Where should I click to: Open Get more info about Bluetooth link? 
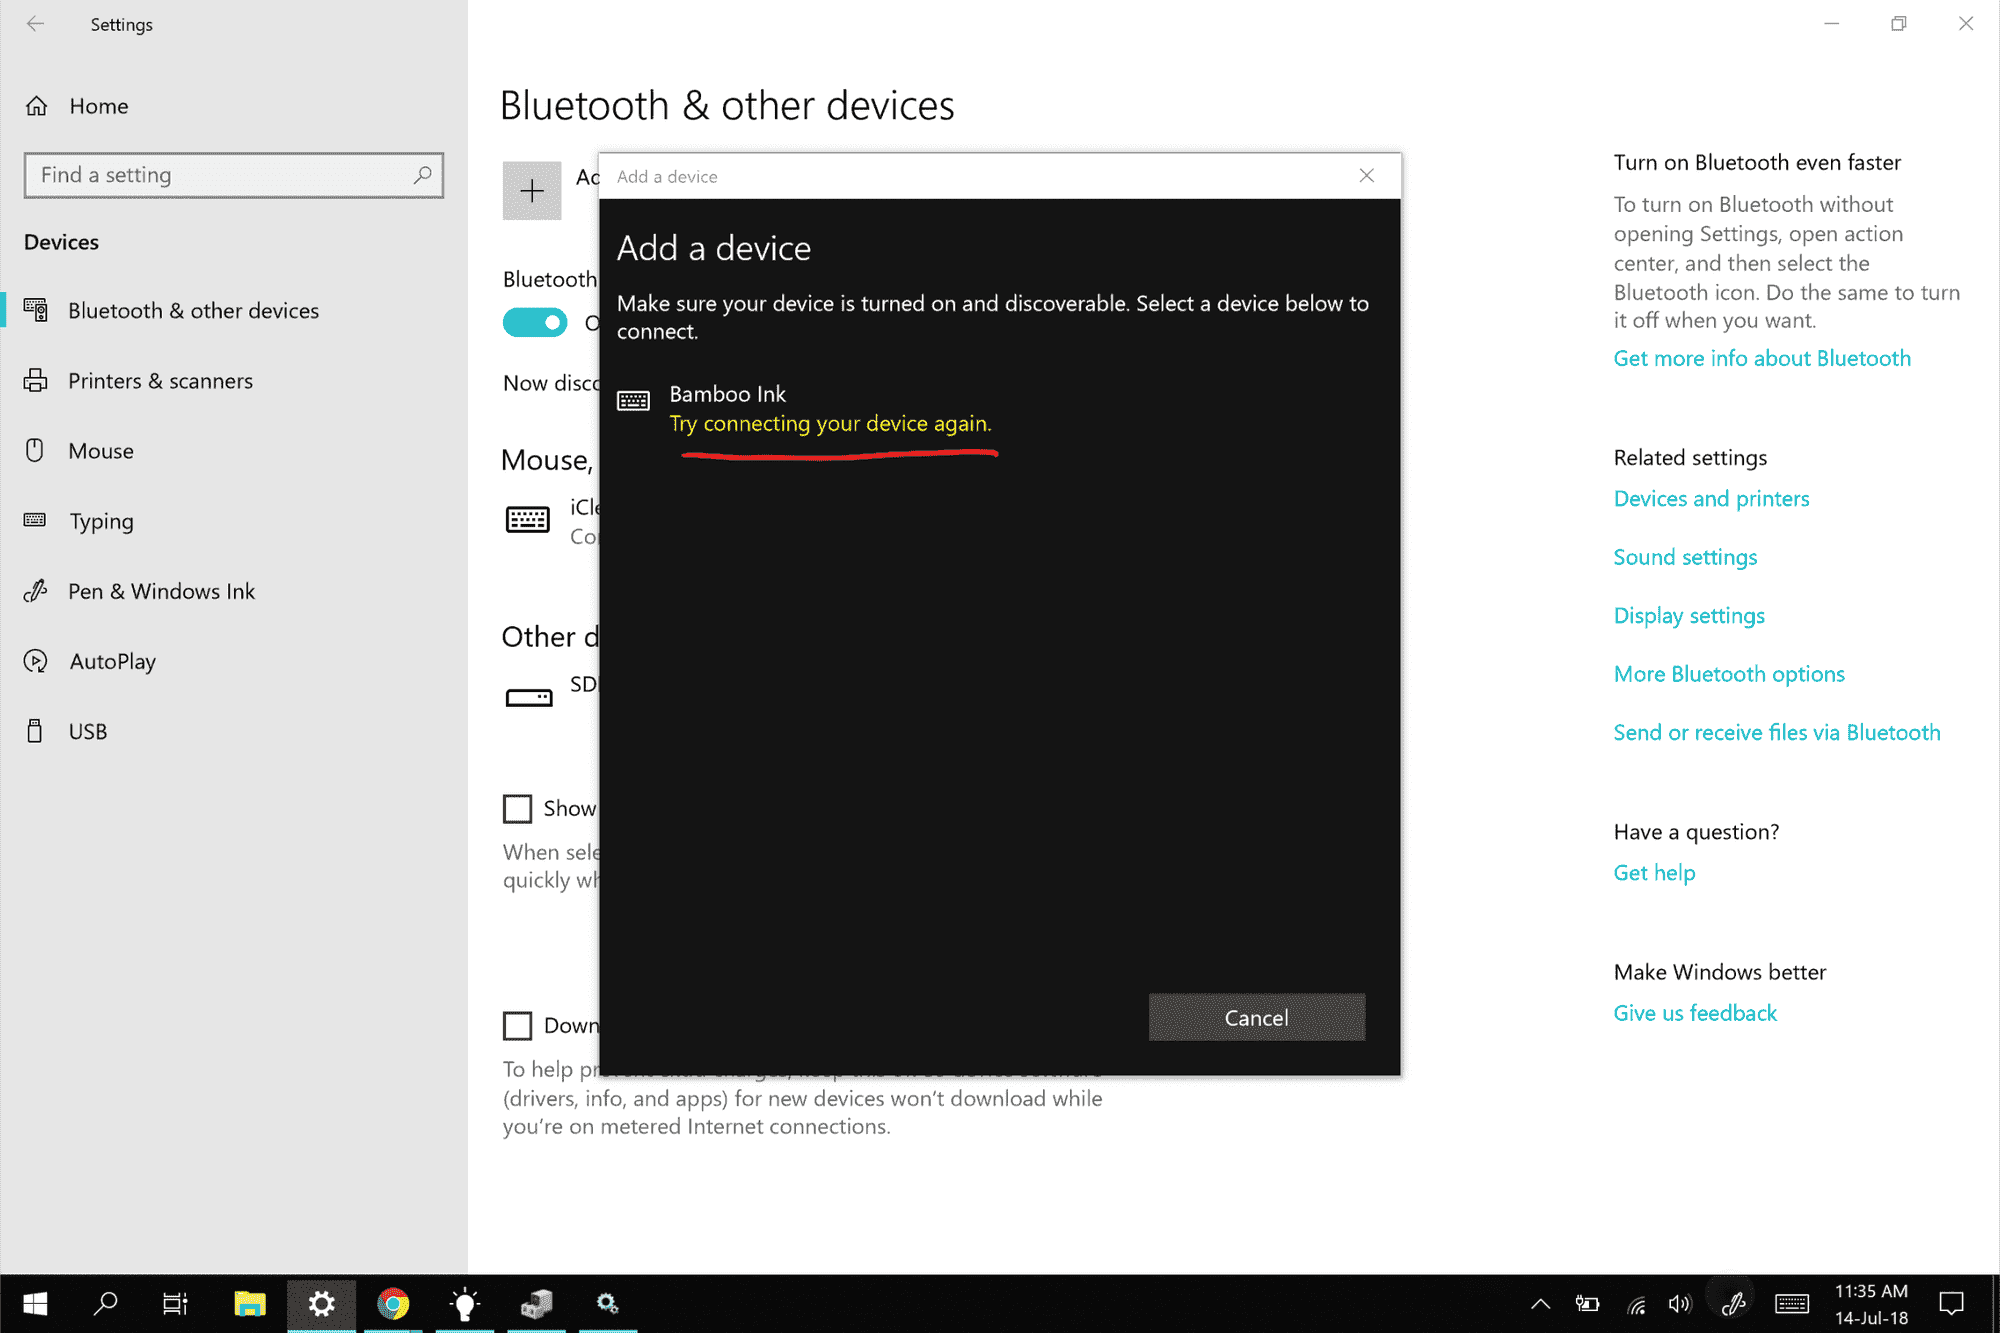[1762, 359]
